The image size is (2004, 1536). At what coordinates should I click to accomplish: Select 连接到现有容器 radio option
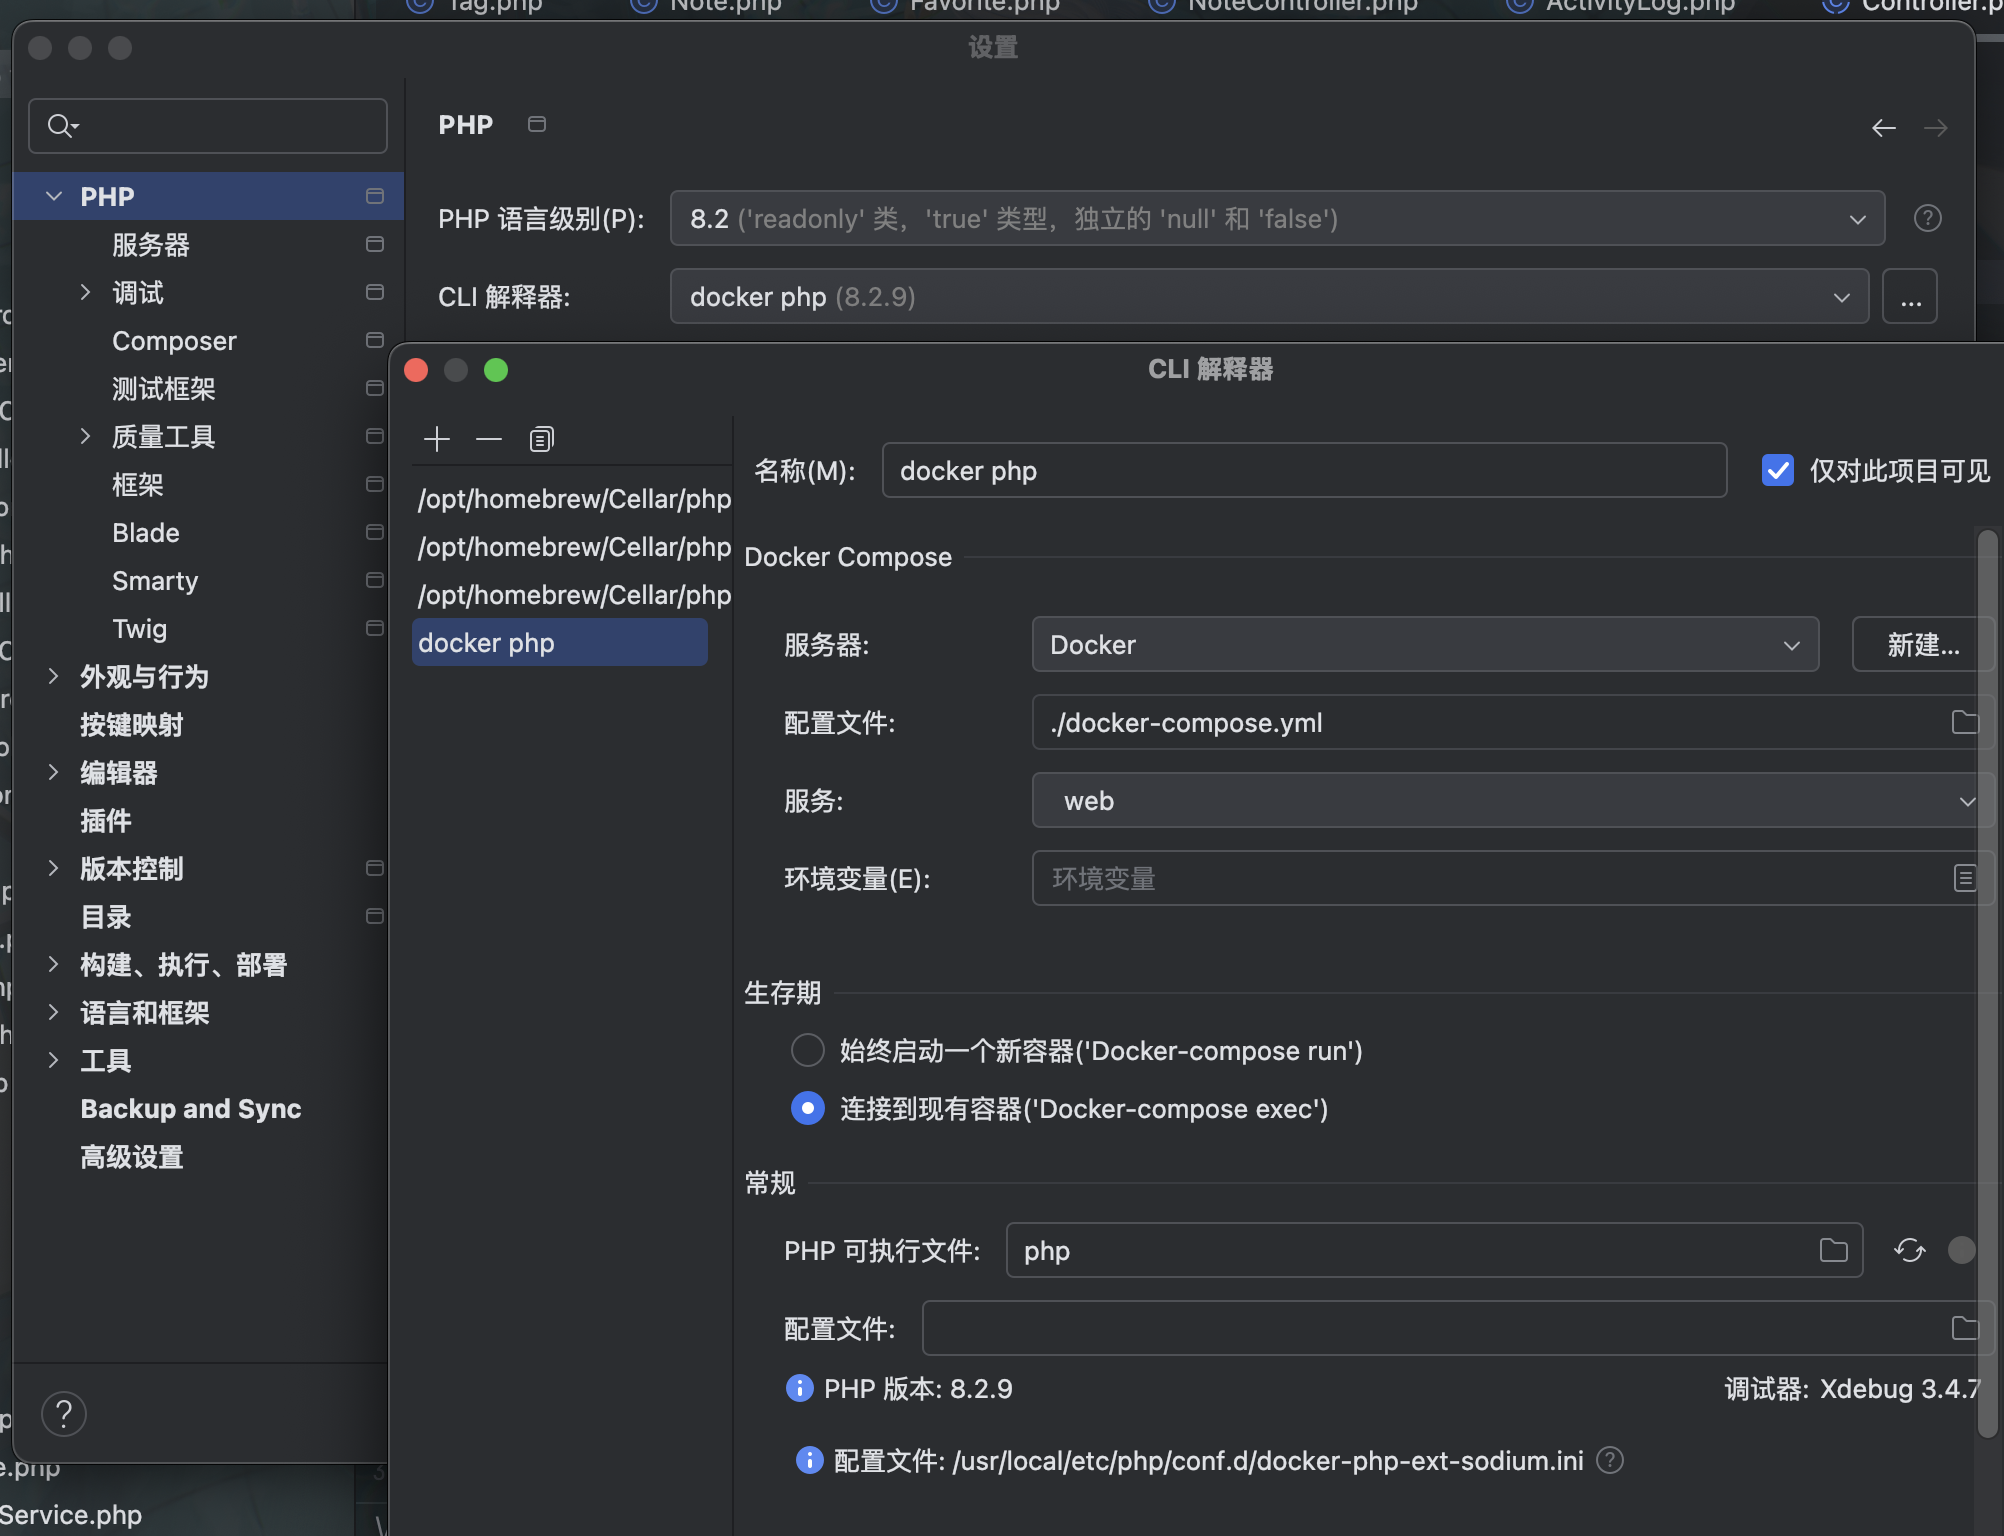[x=808, y=1108]
